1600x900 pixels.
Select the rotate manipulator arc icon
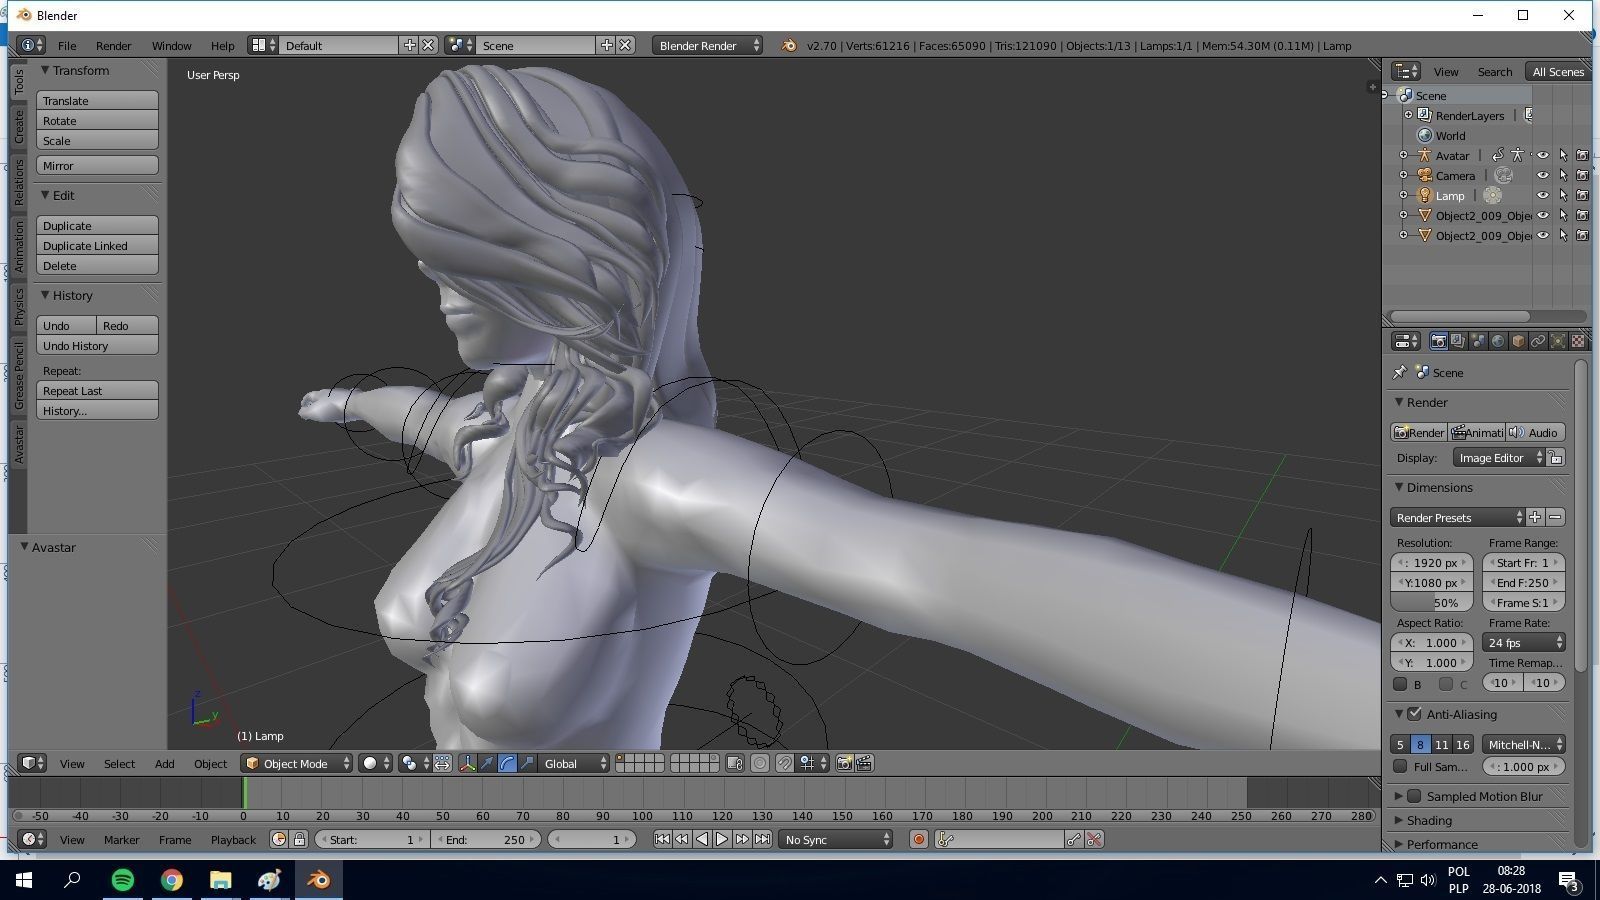(x=507, y=763)
